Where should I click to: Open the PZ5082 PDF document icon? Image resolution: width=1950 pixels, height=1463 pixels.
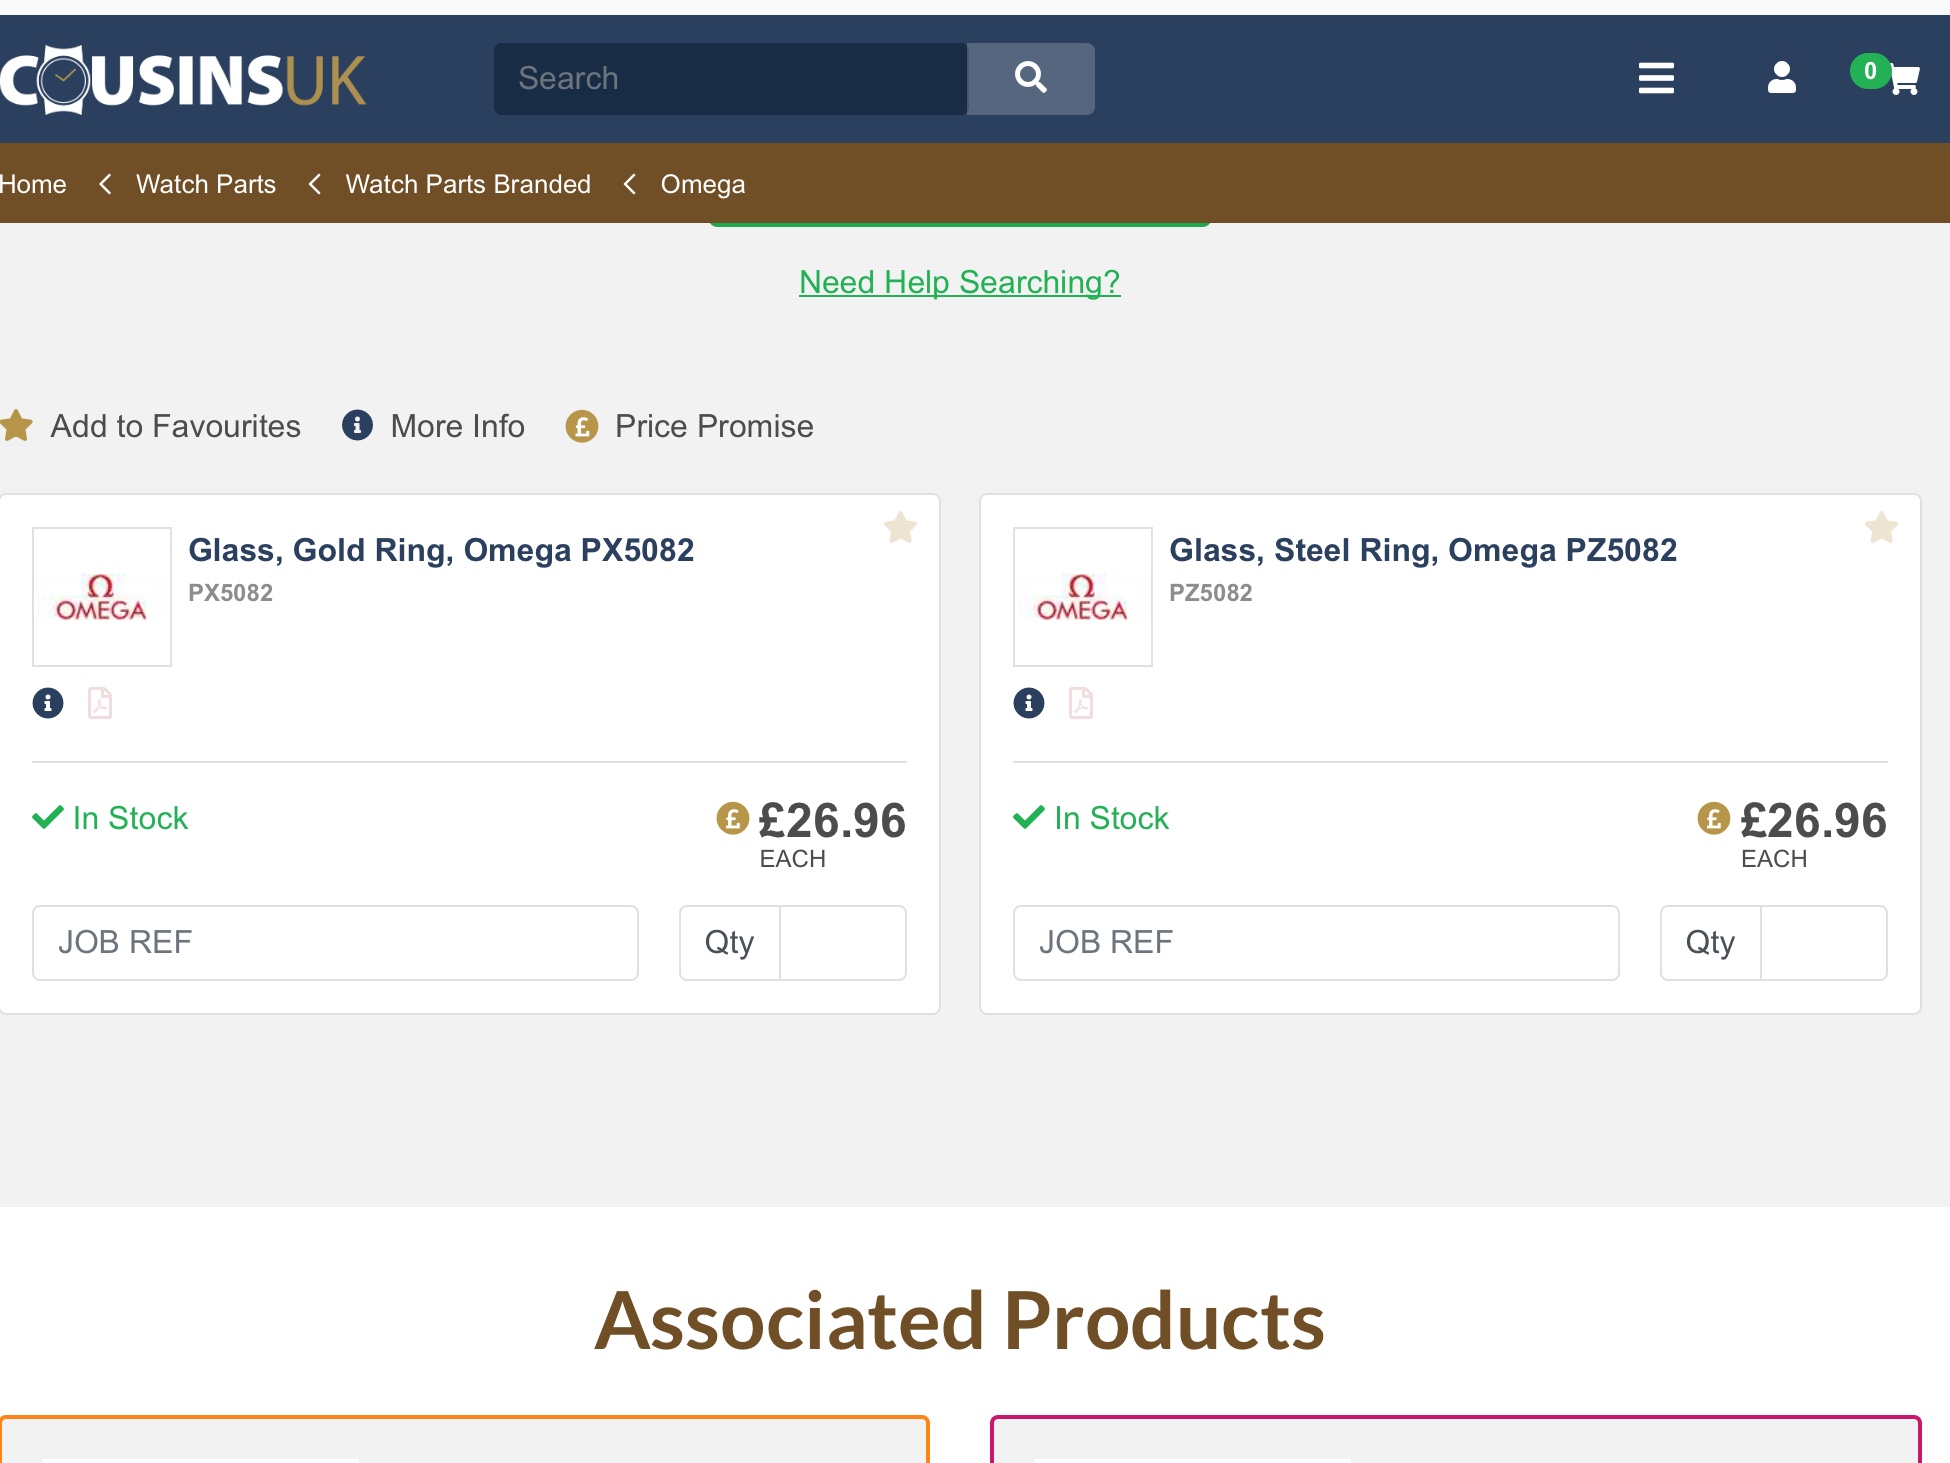pyautogui.click(x=1081, y=703)
